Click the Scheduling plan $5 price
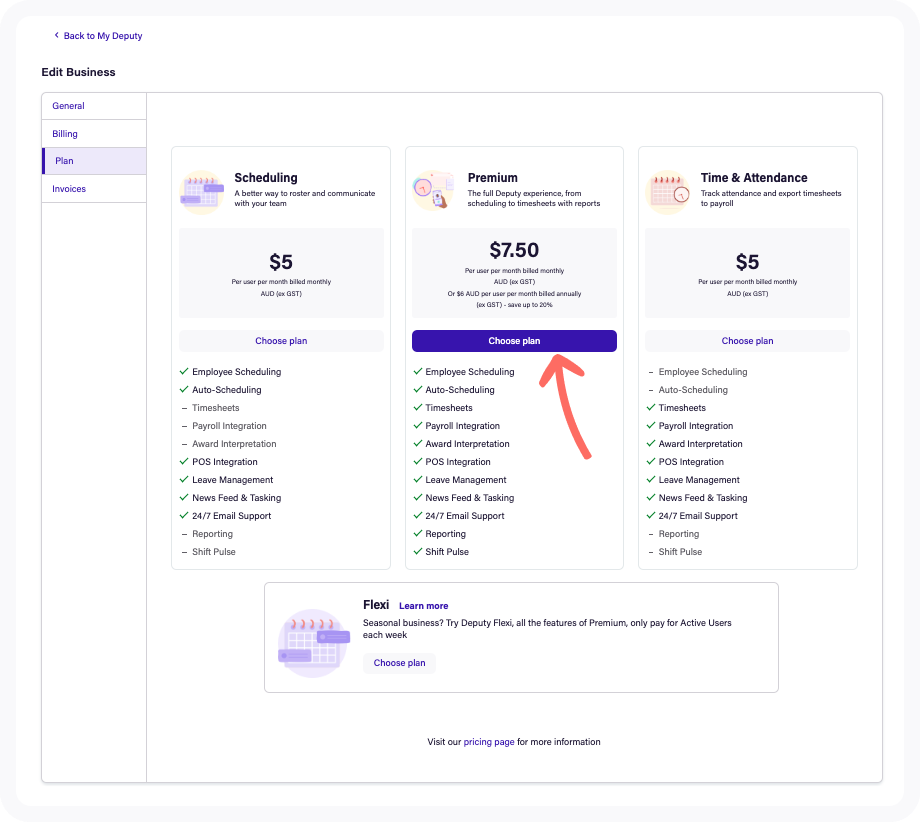Screen dimensions: 920x822 click(x=281, y=262)
